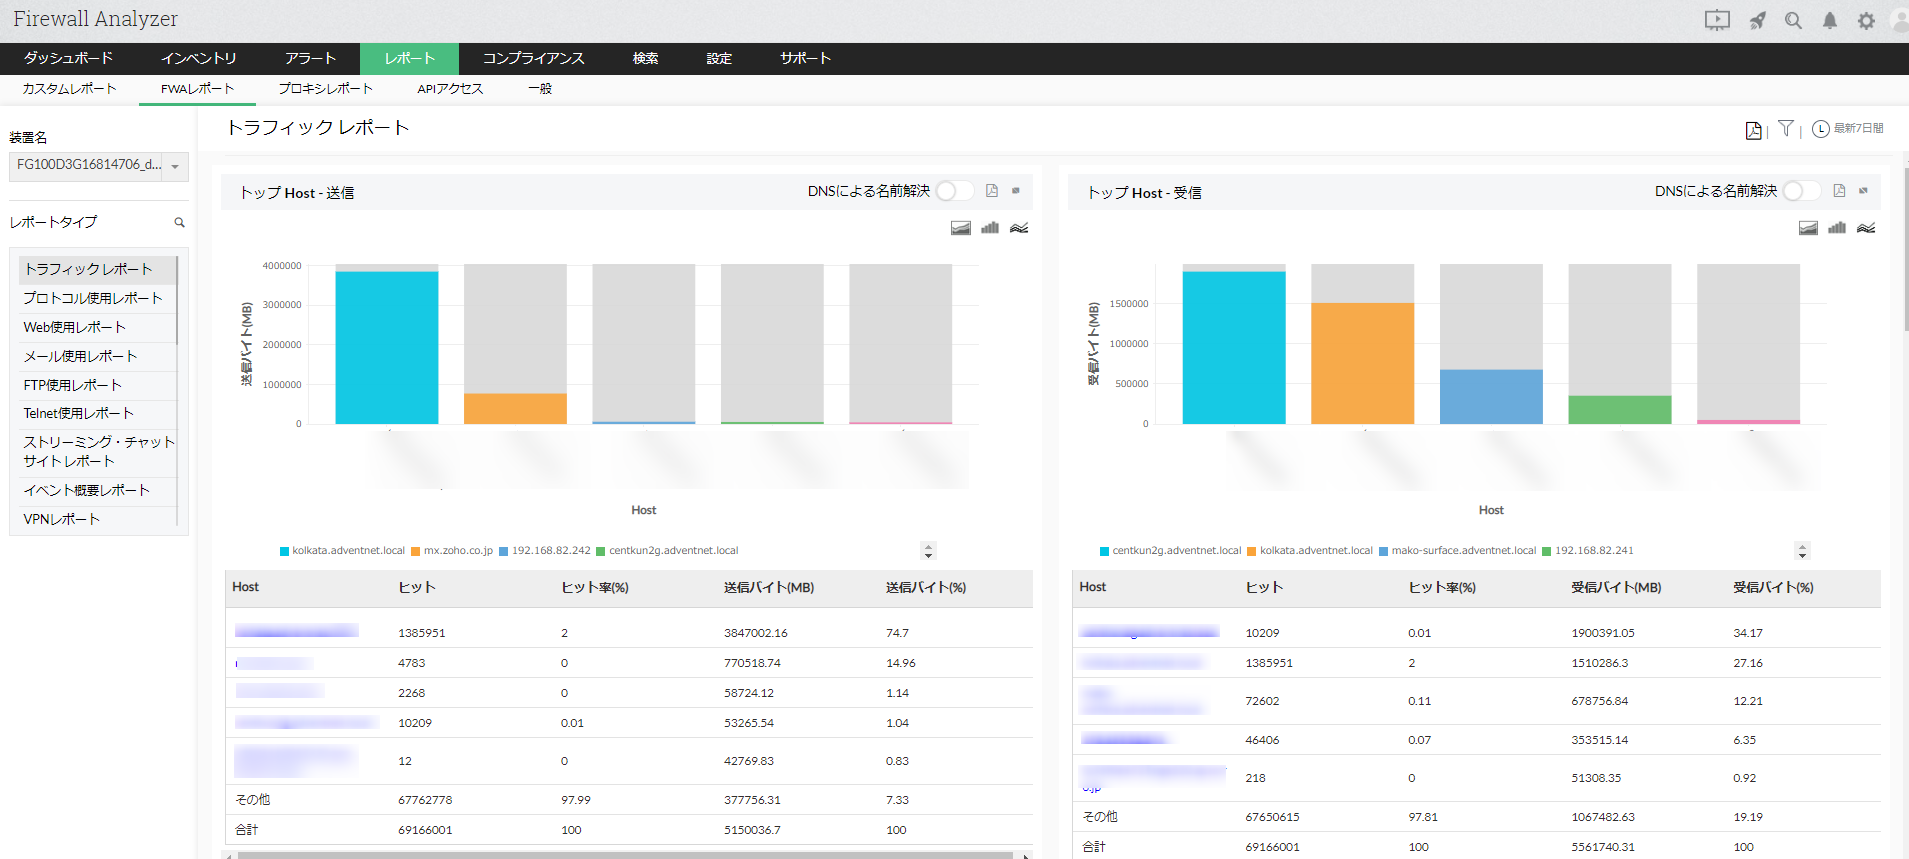Open the report filter funnel icon

point(1785,128)
